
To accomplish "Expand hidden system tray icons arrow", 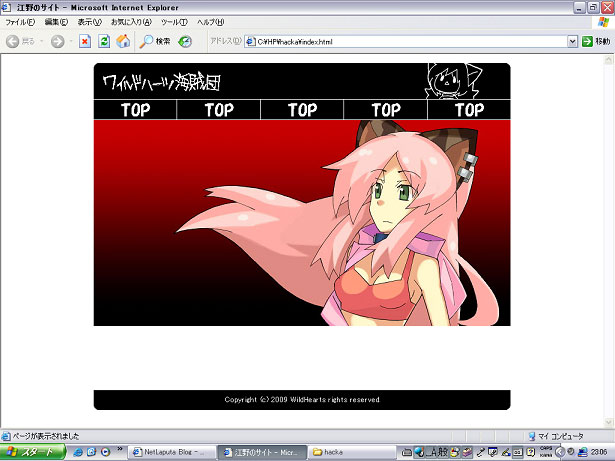I will [559, 452].
